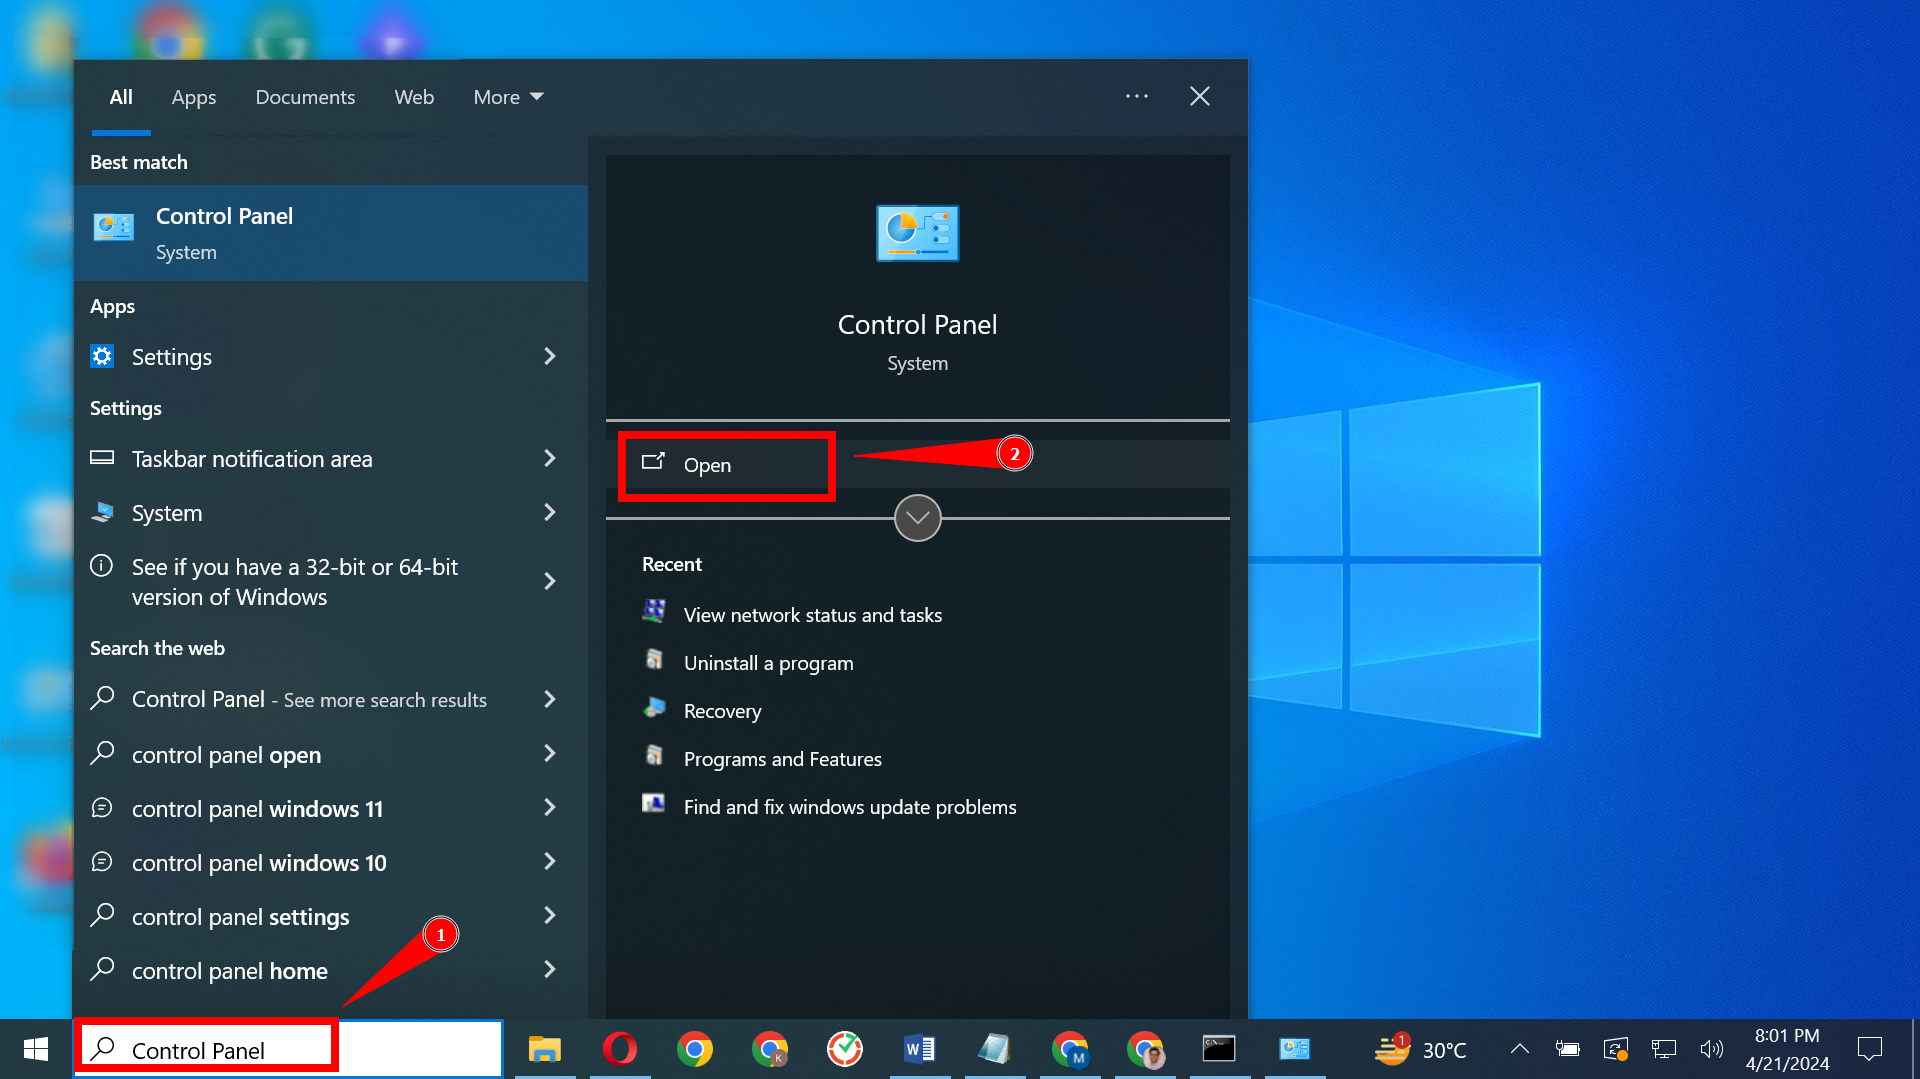Click the network icon in system tray
Viewport: 1920px width, 1079px height.
(1664, 1049)
